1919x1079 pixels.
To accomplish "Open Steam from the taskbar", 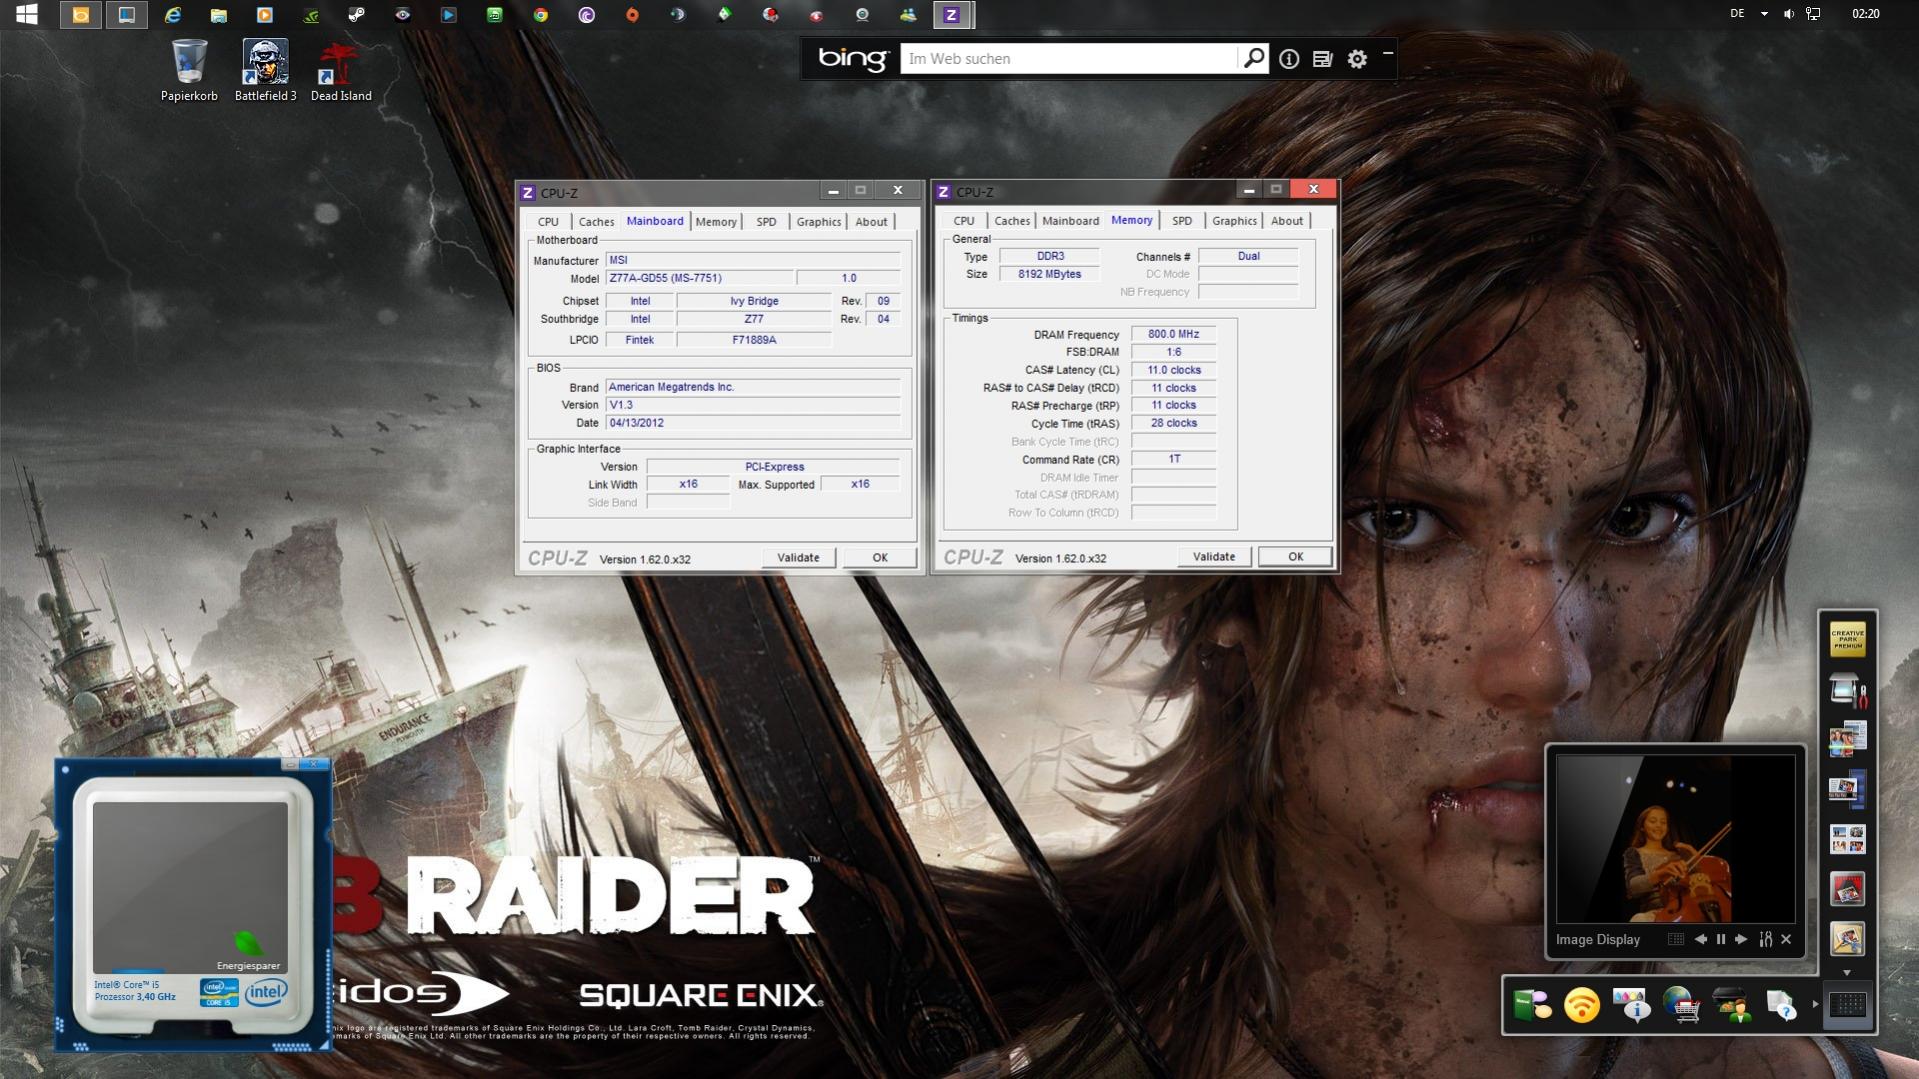I will click(x=356, y=15).
